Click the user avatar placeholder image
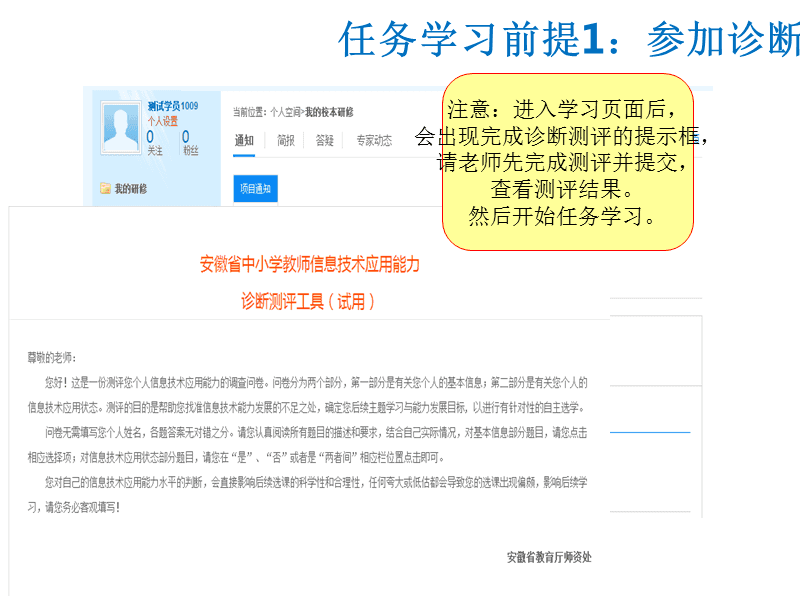The image size is (800, 600). [x=120, y=127]
